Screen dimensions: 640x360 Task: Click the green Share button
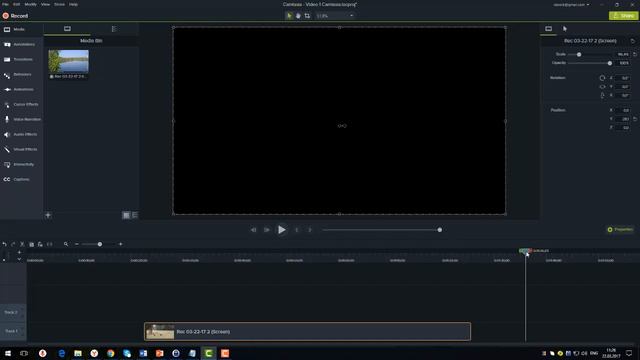click(x=623, y=16)
